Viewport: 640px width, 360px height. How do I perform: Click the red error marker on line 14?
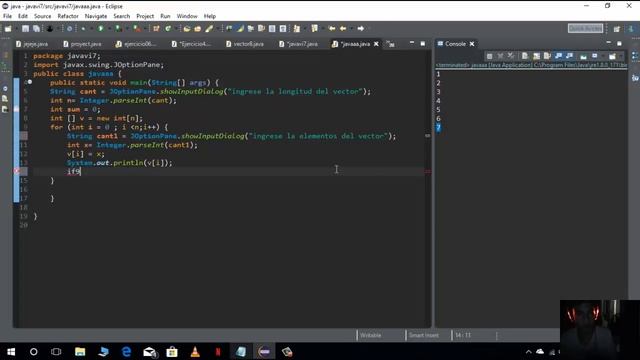[17, 171]
